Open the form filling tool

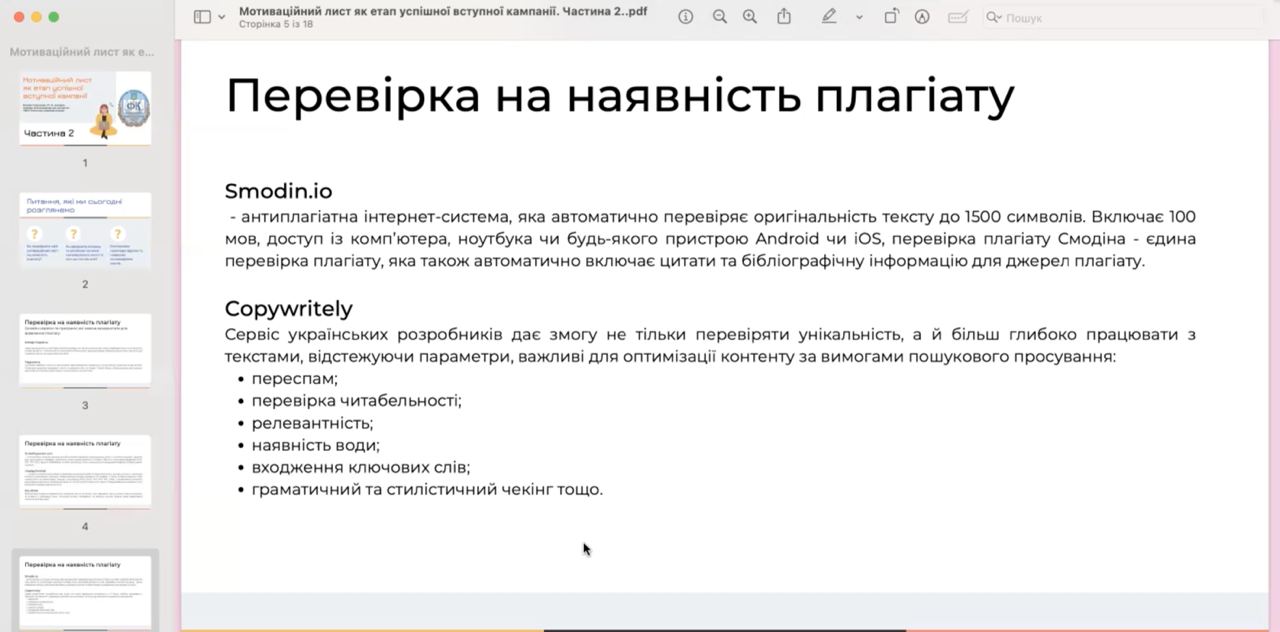pyautogui.click(x=958, y=17)
